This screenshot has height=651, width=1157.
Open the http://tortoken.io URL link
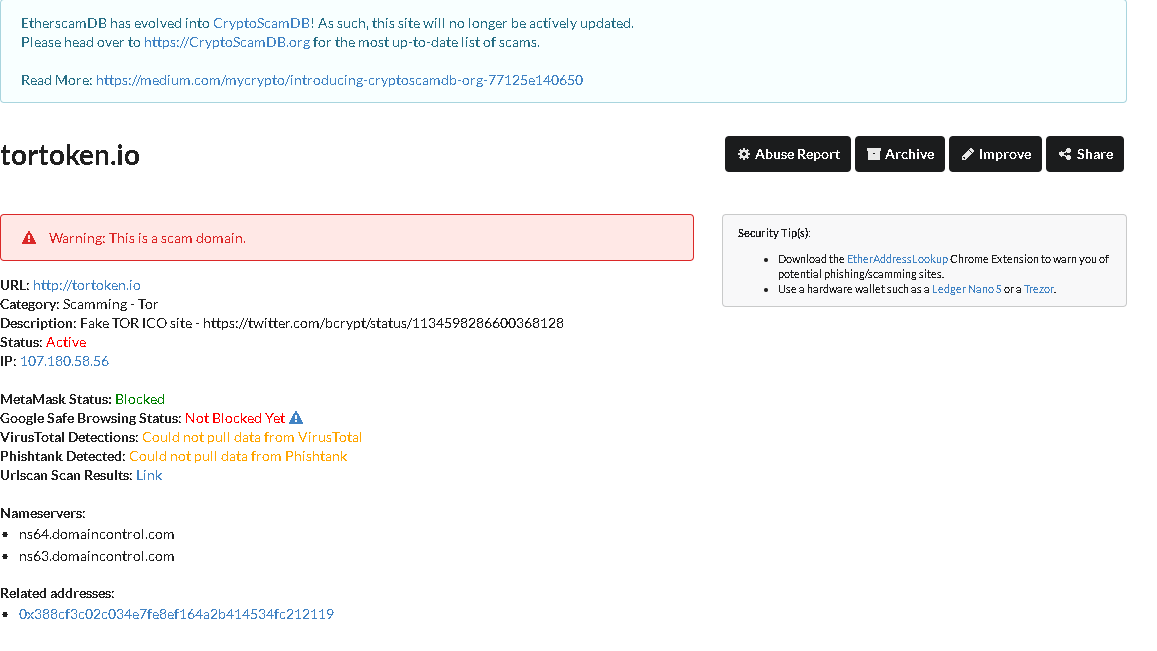click(x=86, y=285)
